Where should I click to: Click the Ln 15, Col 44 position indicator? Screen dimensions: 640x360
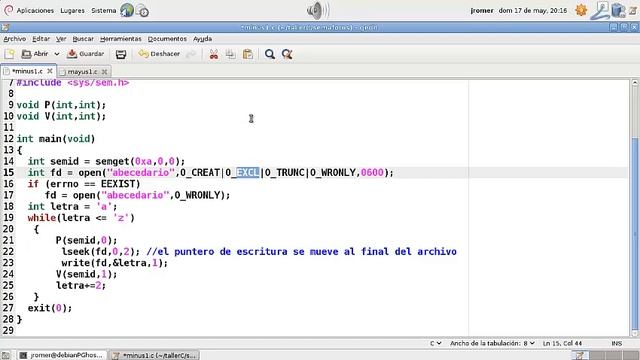pyautogui.click(x=562, y=343)
